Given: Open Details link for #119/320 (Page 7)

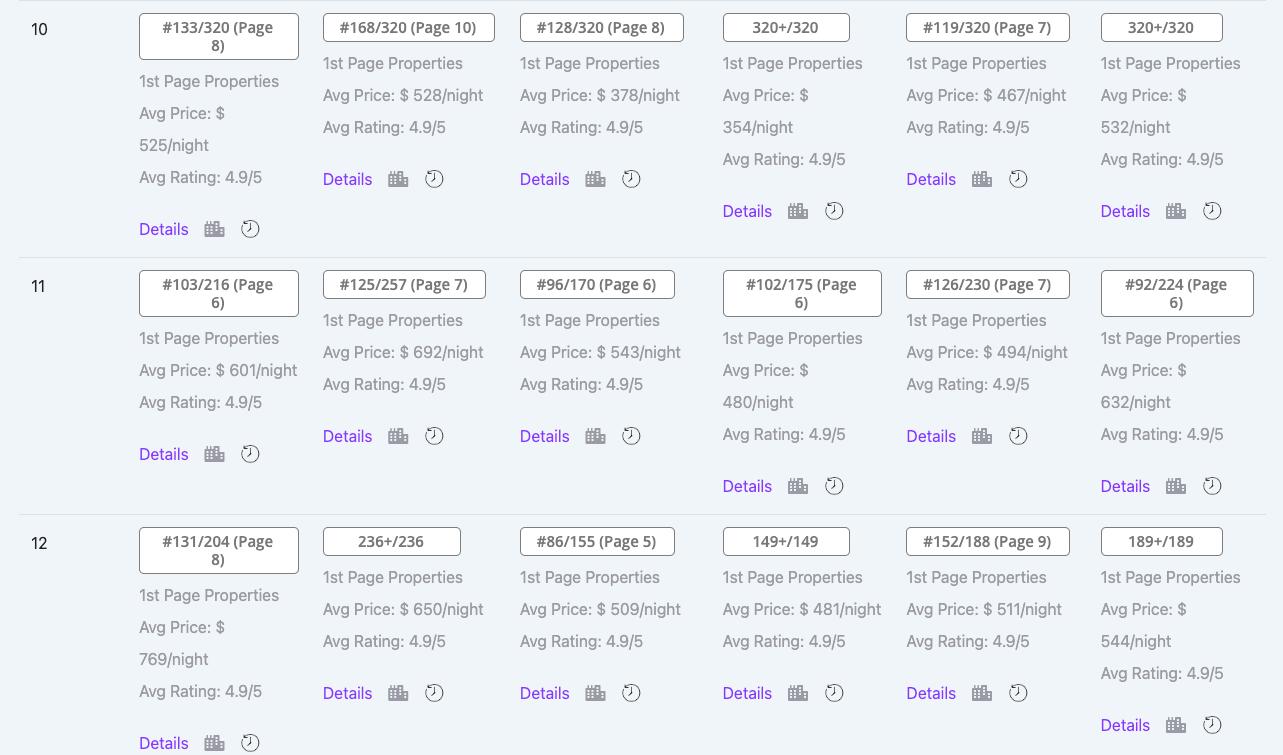Looking at the screenshot, I should 931,179.
